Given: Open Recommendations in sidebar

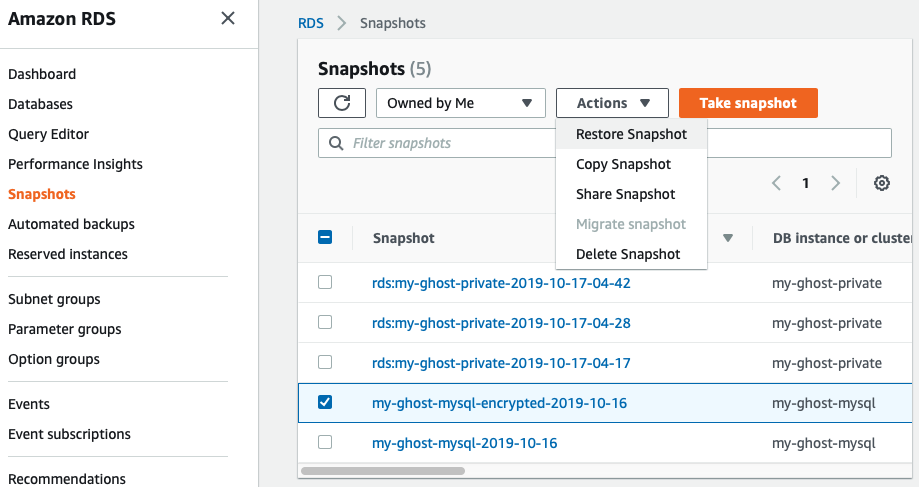Looking at the screenshot, I should (x=67, y=479).
